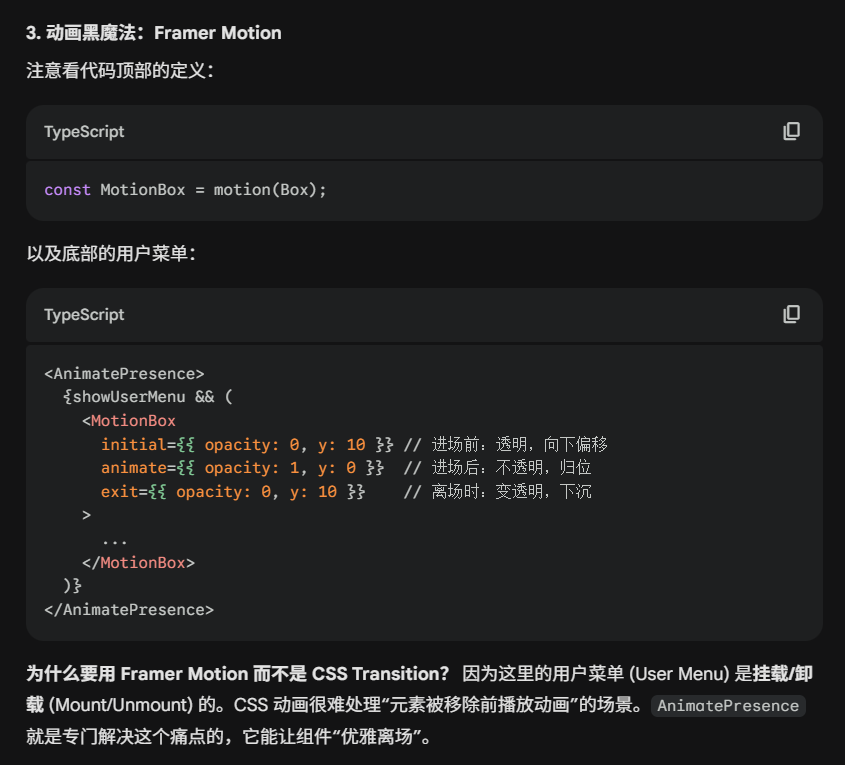Click the TypeScript label on second code block
This screenshot has width=845, height=765.
coord(84,315)
